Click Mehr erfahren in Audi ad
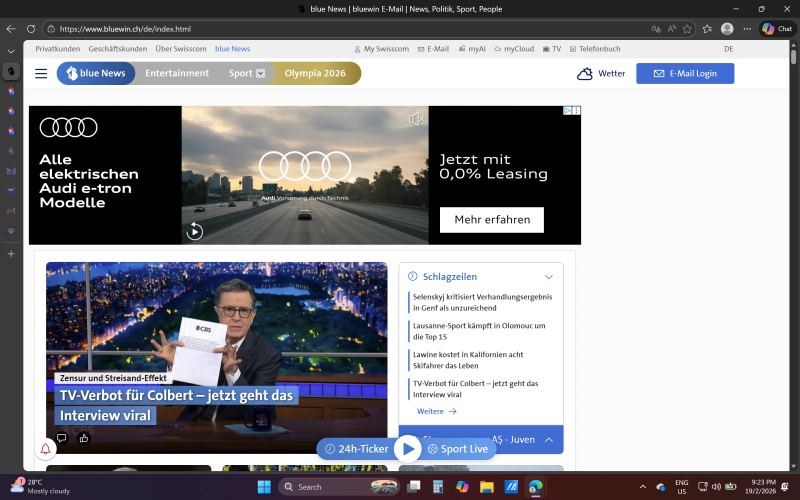The height and width of the screenshot is (500, 800). tap(491, 220)
